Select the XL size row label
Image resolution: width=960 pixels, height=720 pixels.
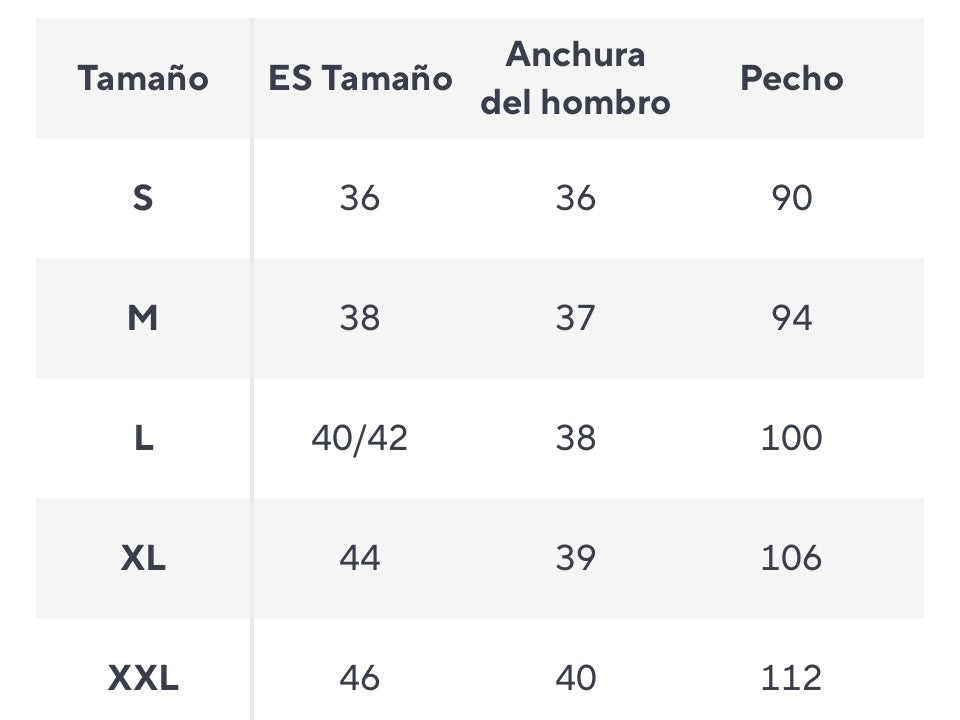pyautogui.click(x=143, y=558)
